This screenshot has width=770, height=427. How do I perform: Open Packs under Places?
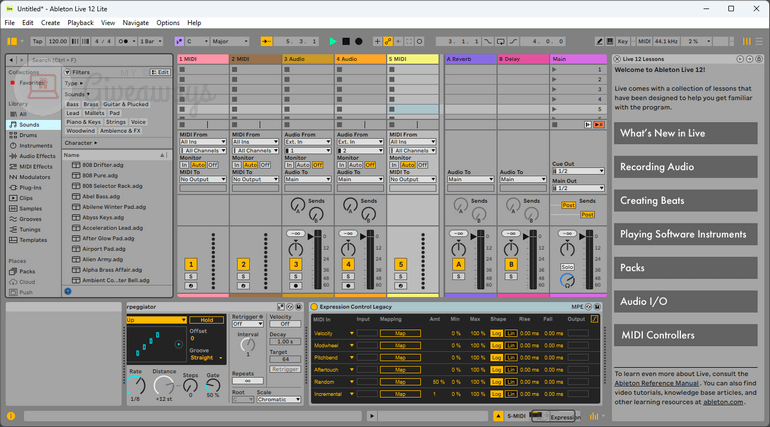27,271
